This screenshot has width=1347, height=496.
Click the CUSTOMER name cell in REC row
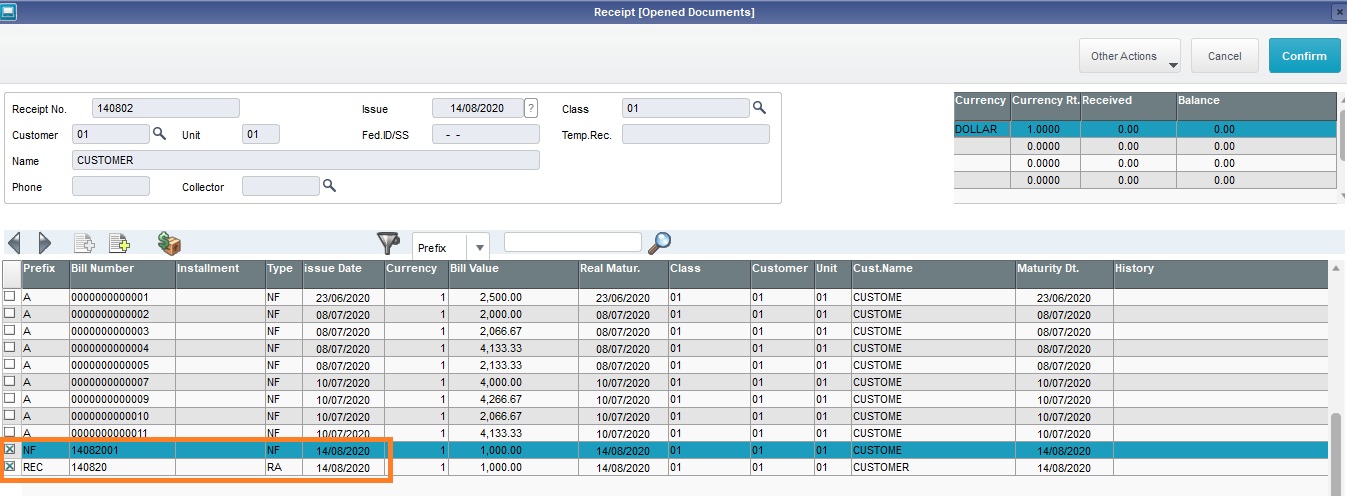pyautogui.click(x=932, y=467)
